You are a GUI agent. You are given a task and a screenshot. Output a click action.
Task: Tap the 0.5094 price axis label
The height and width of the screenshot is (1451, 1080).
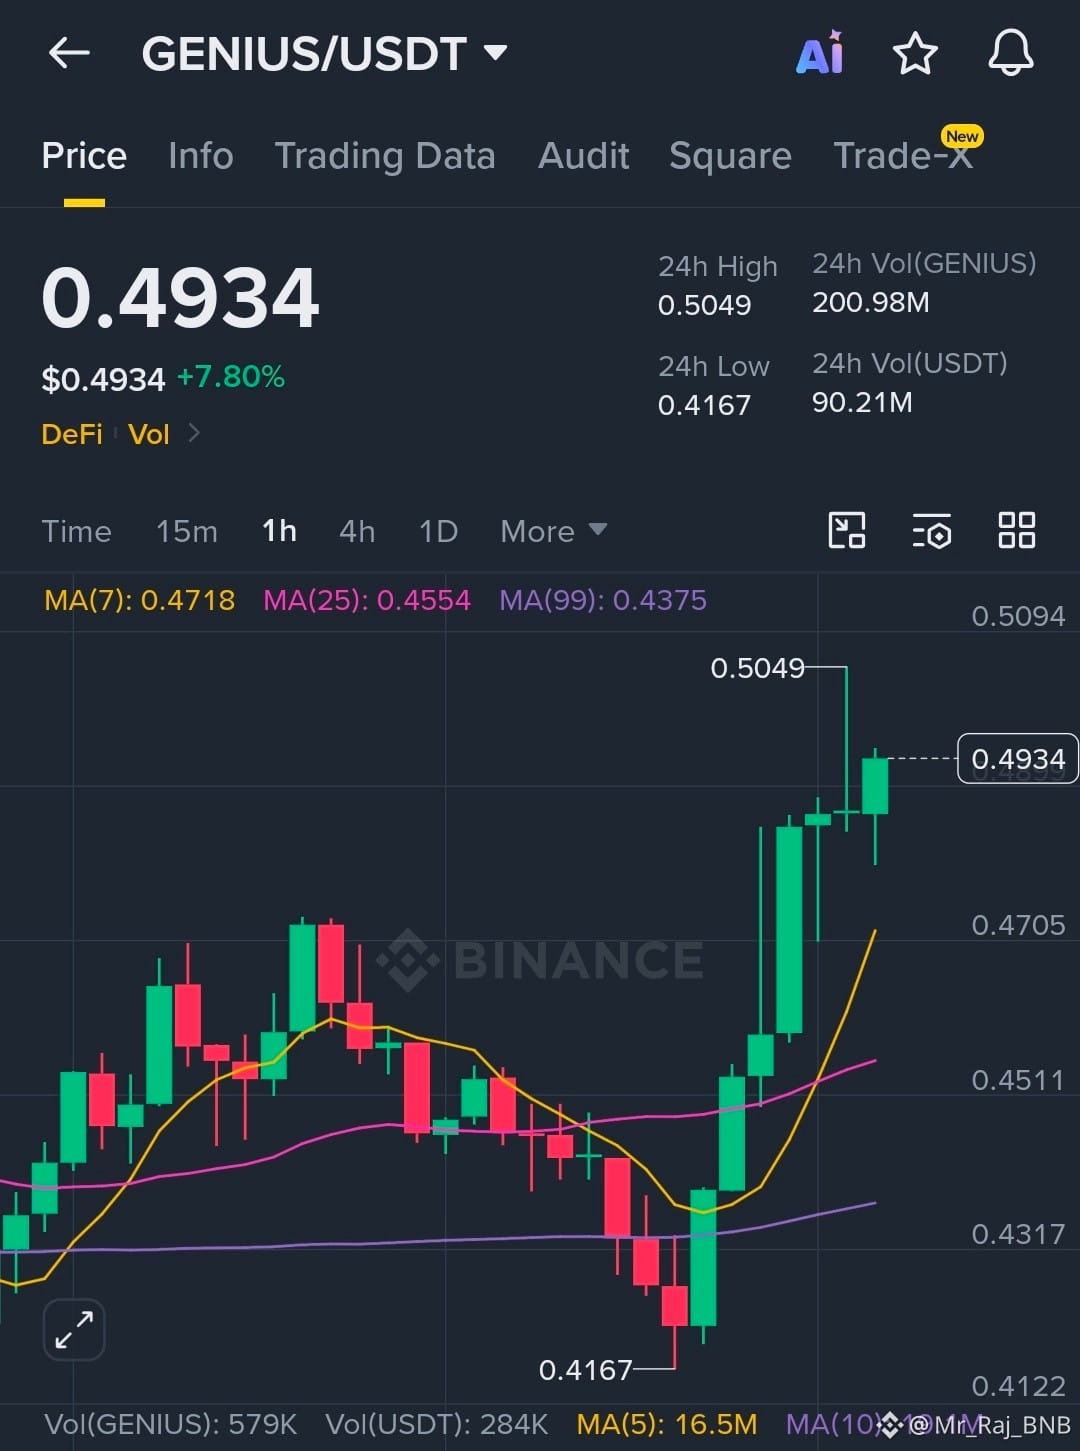(1018, 615)
